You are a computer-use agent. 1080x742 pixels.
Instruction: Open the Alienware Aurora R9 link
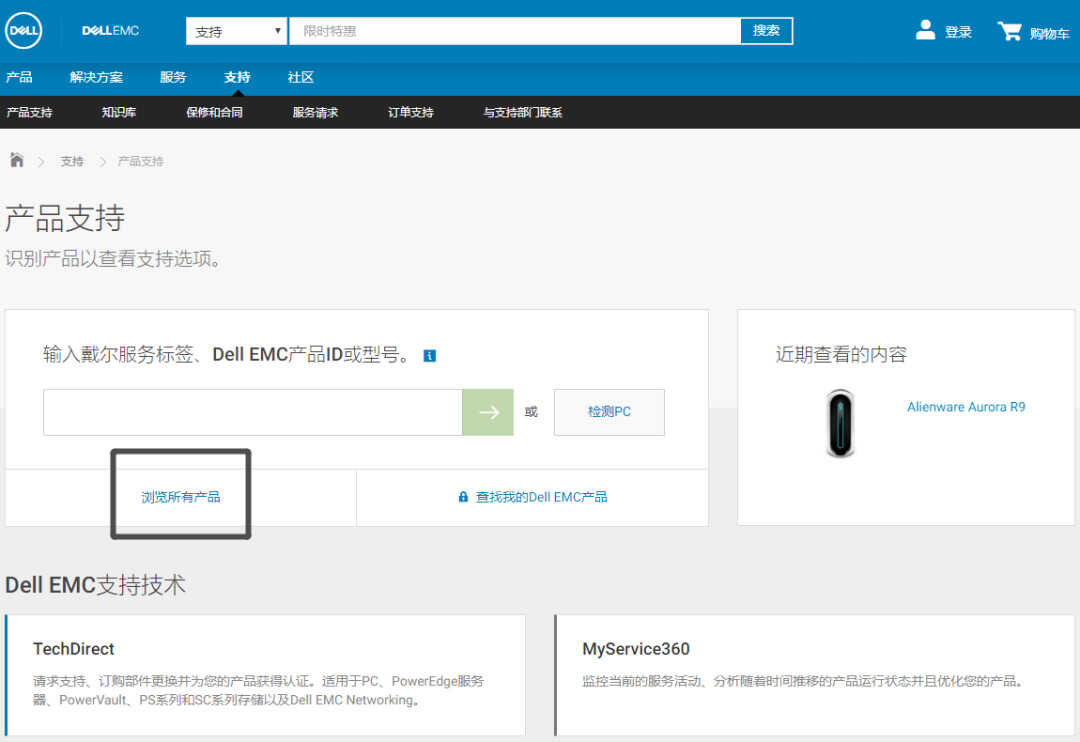(966, 407)
